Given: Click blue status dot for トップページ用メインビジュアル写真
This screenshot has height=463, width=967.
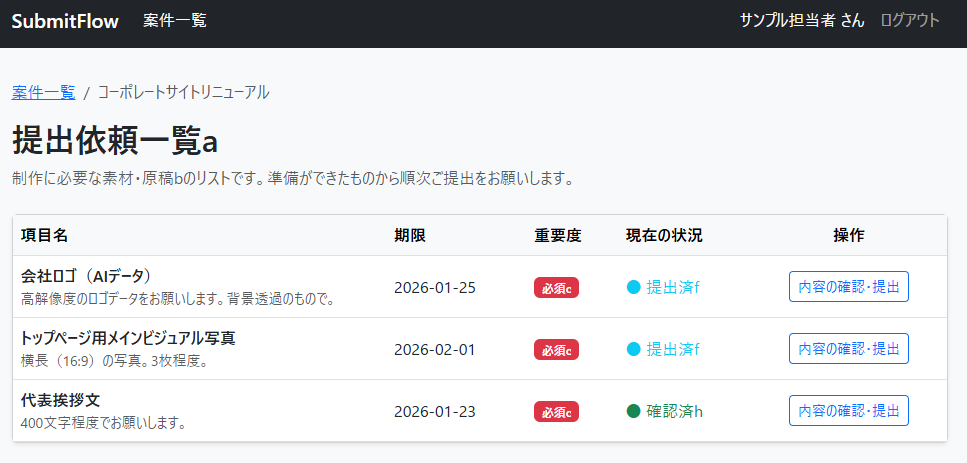Looking at the screenshot, I should tap(633, 349).
